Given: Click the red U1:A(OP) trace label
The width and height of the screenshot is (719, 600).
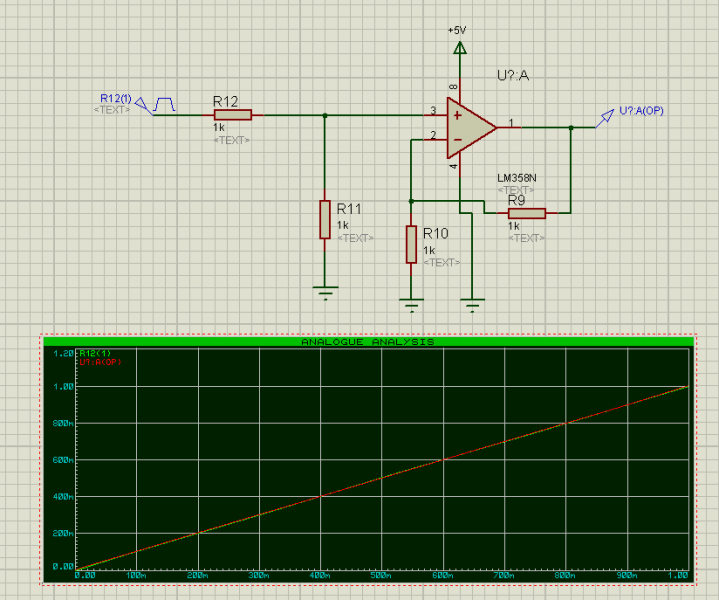Looking at the screenshot, I should tap(99, 362).
